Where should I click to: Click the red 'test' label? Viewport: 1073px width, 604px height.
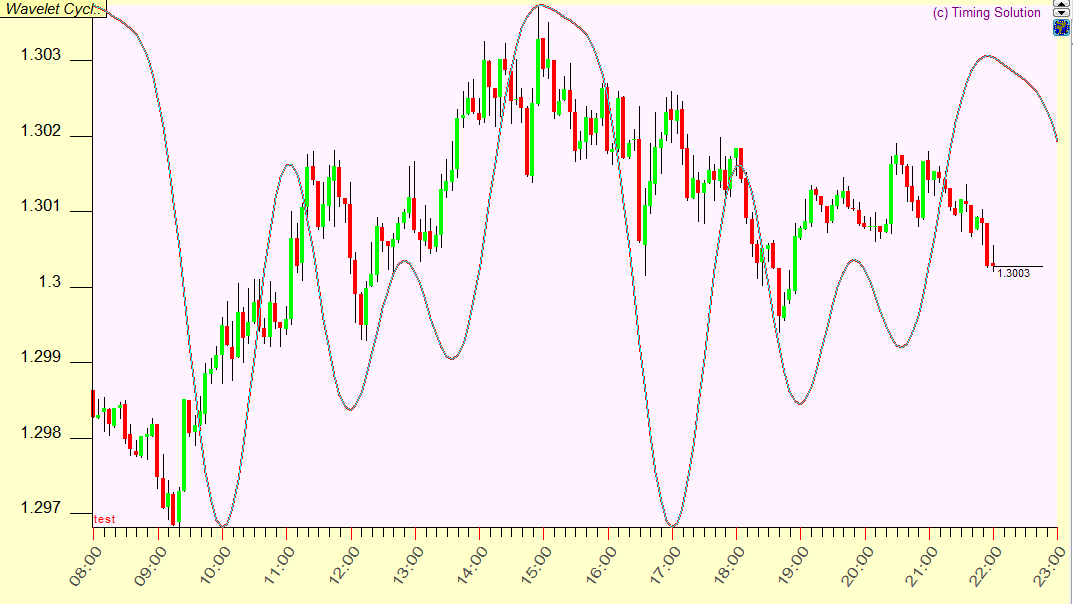click(105, 519)
